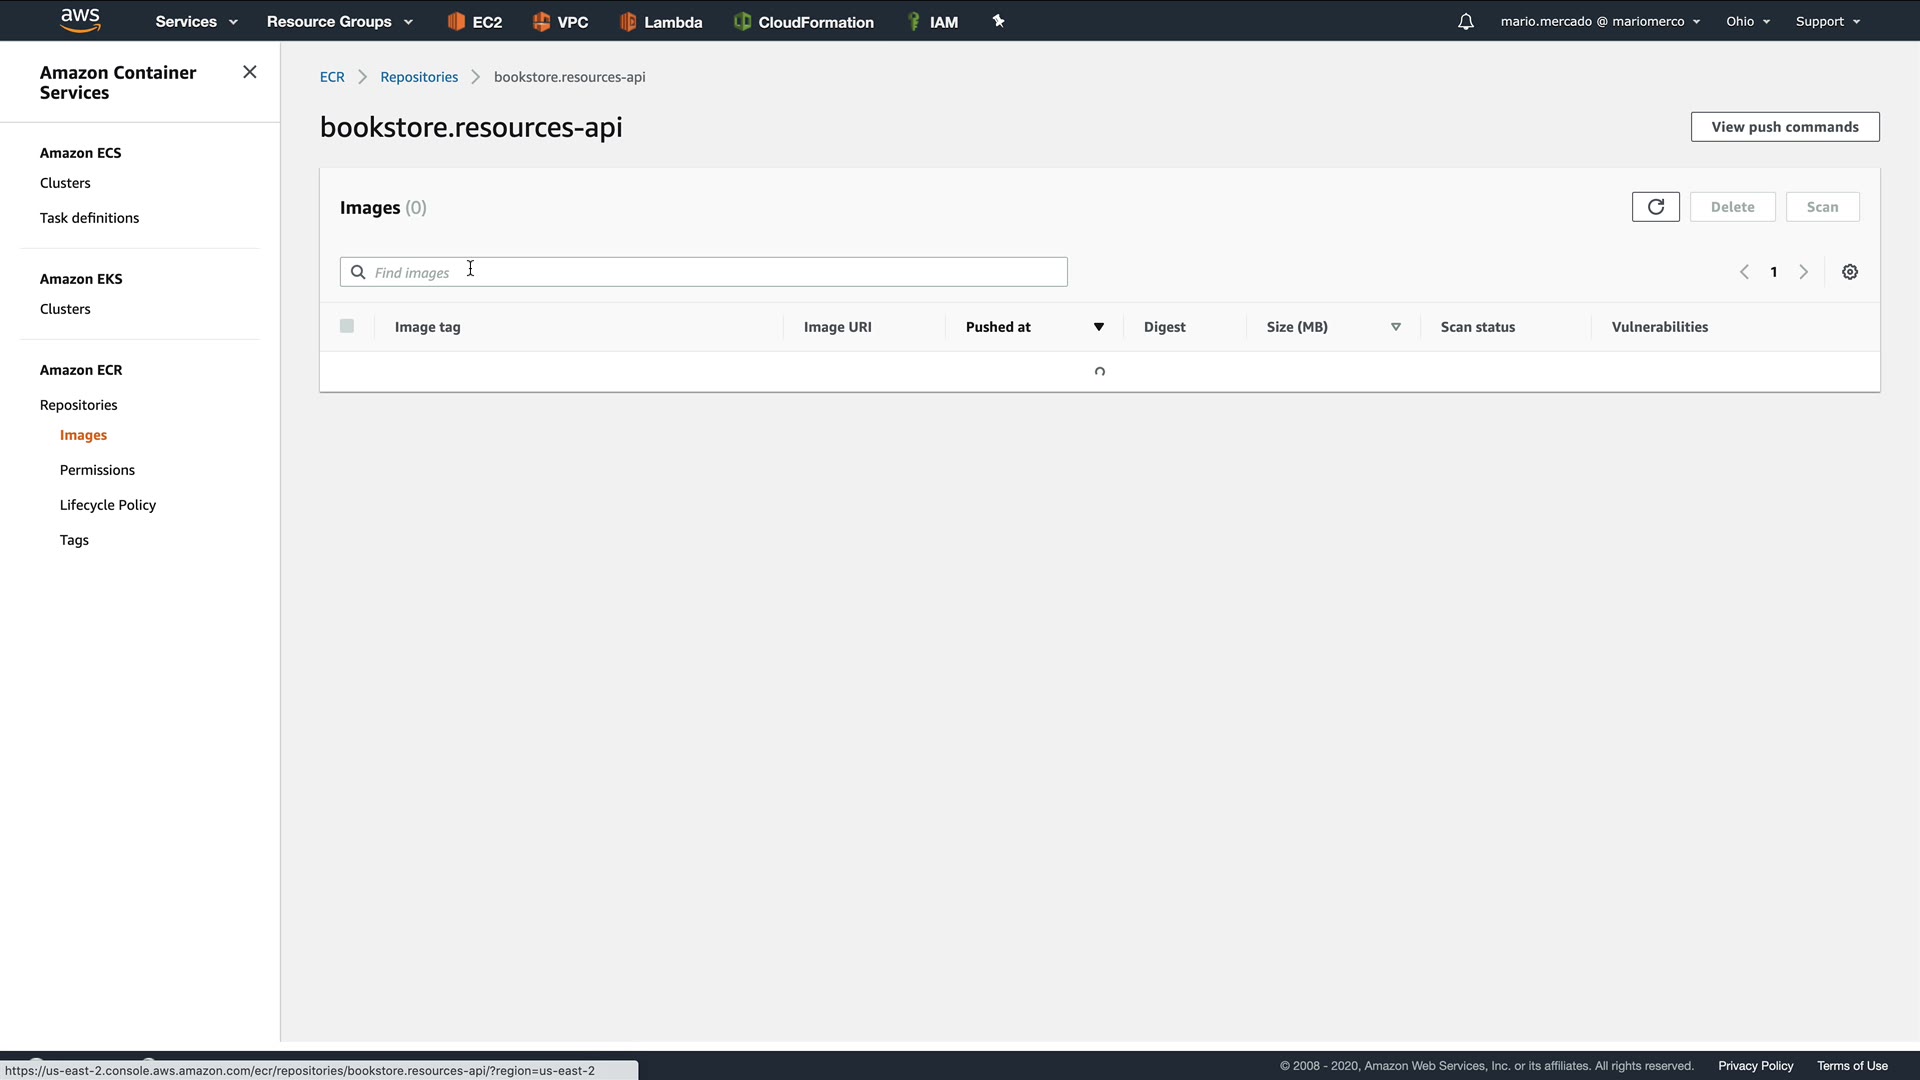
Task: Open the CloudFormation shortcut
Action: [x=804, y=21]
